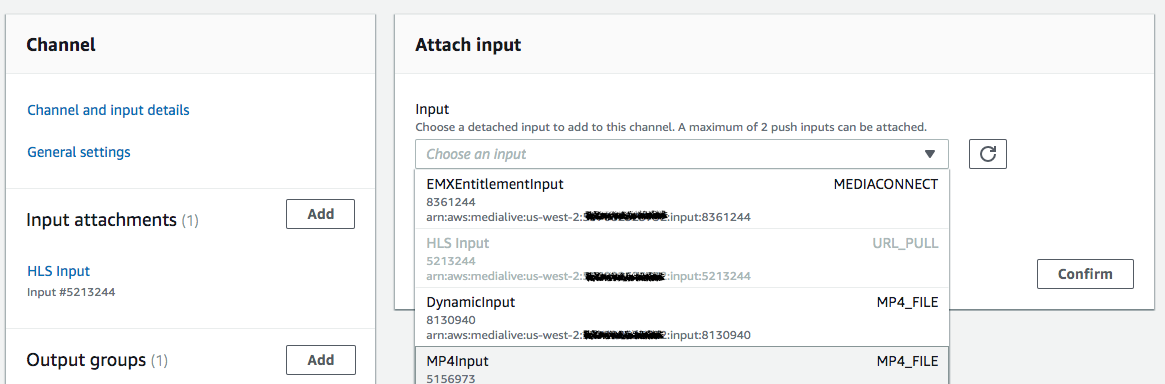The image size is (1165, 384).
Task: Click the ARN ending in input:8361244
Action: coord(588,217)
